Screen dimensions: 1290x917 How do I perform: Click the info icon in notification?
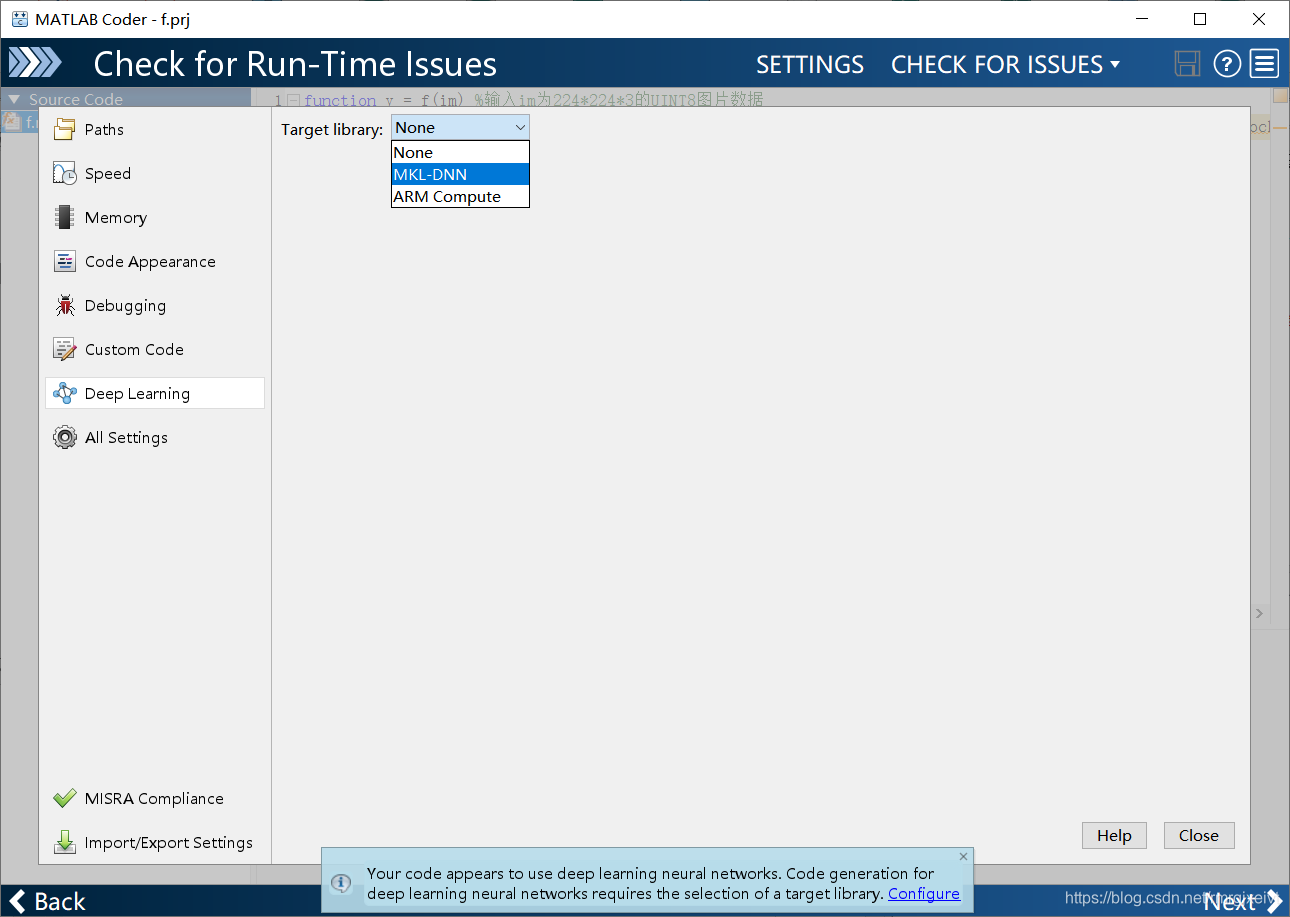[x=341, y=883]
